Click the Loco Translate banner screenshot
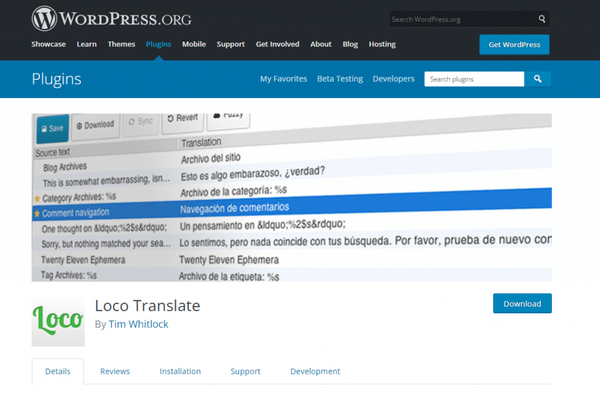 292,198
